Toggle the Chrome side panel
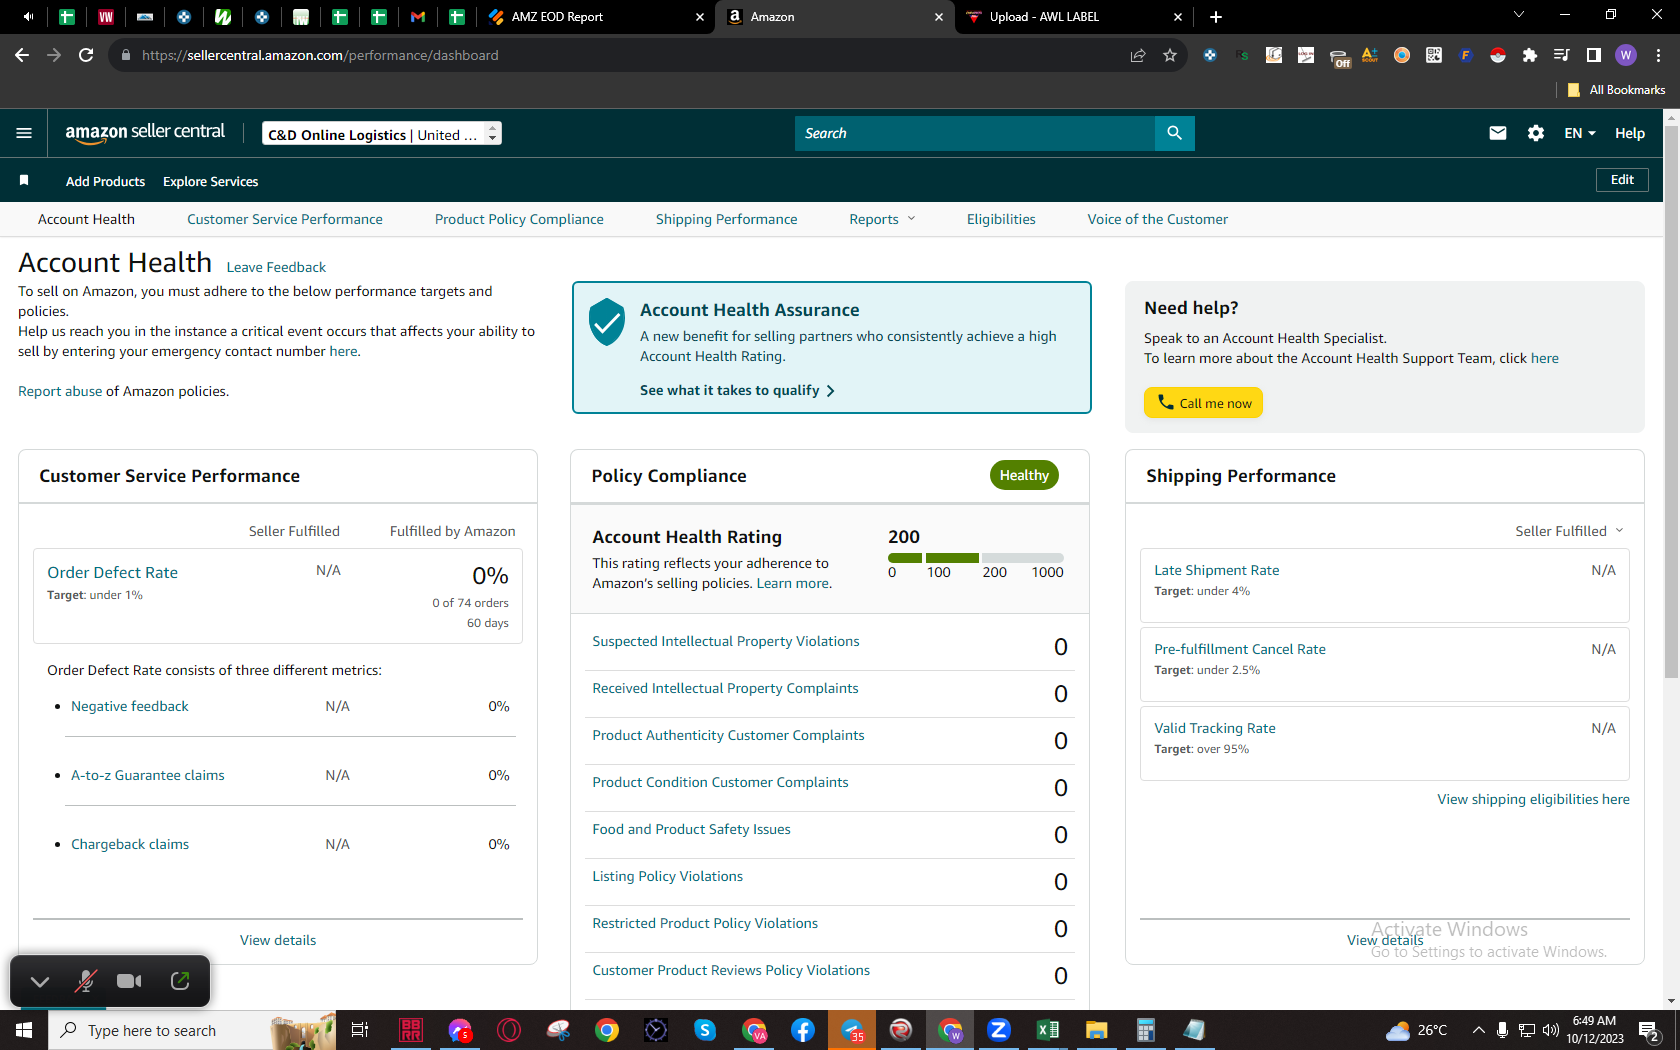The height and width of the screenshot is (1050, 1680). 1594,55
